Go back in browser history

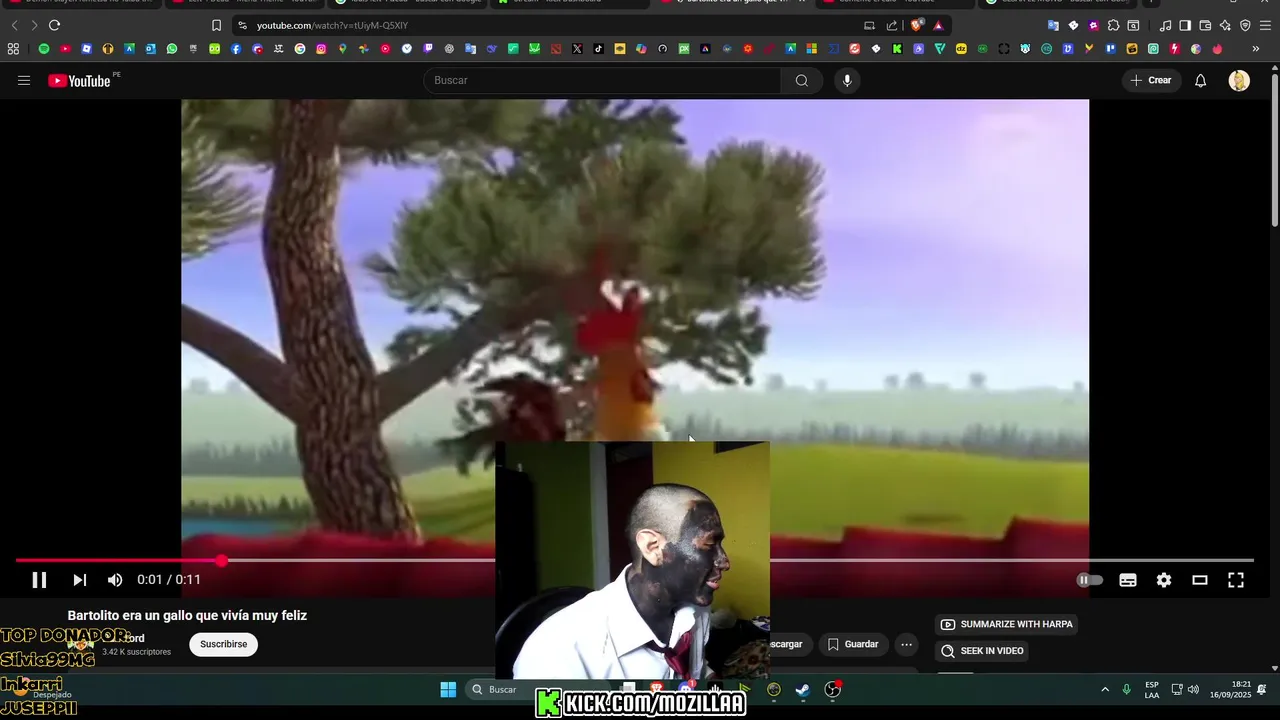pos(14,25)
